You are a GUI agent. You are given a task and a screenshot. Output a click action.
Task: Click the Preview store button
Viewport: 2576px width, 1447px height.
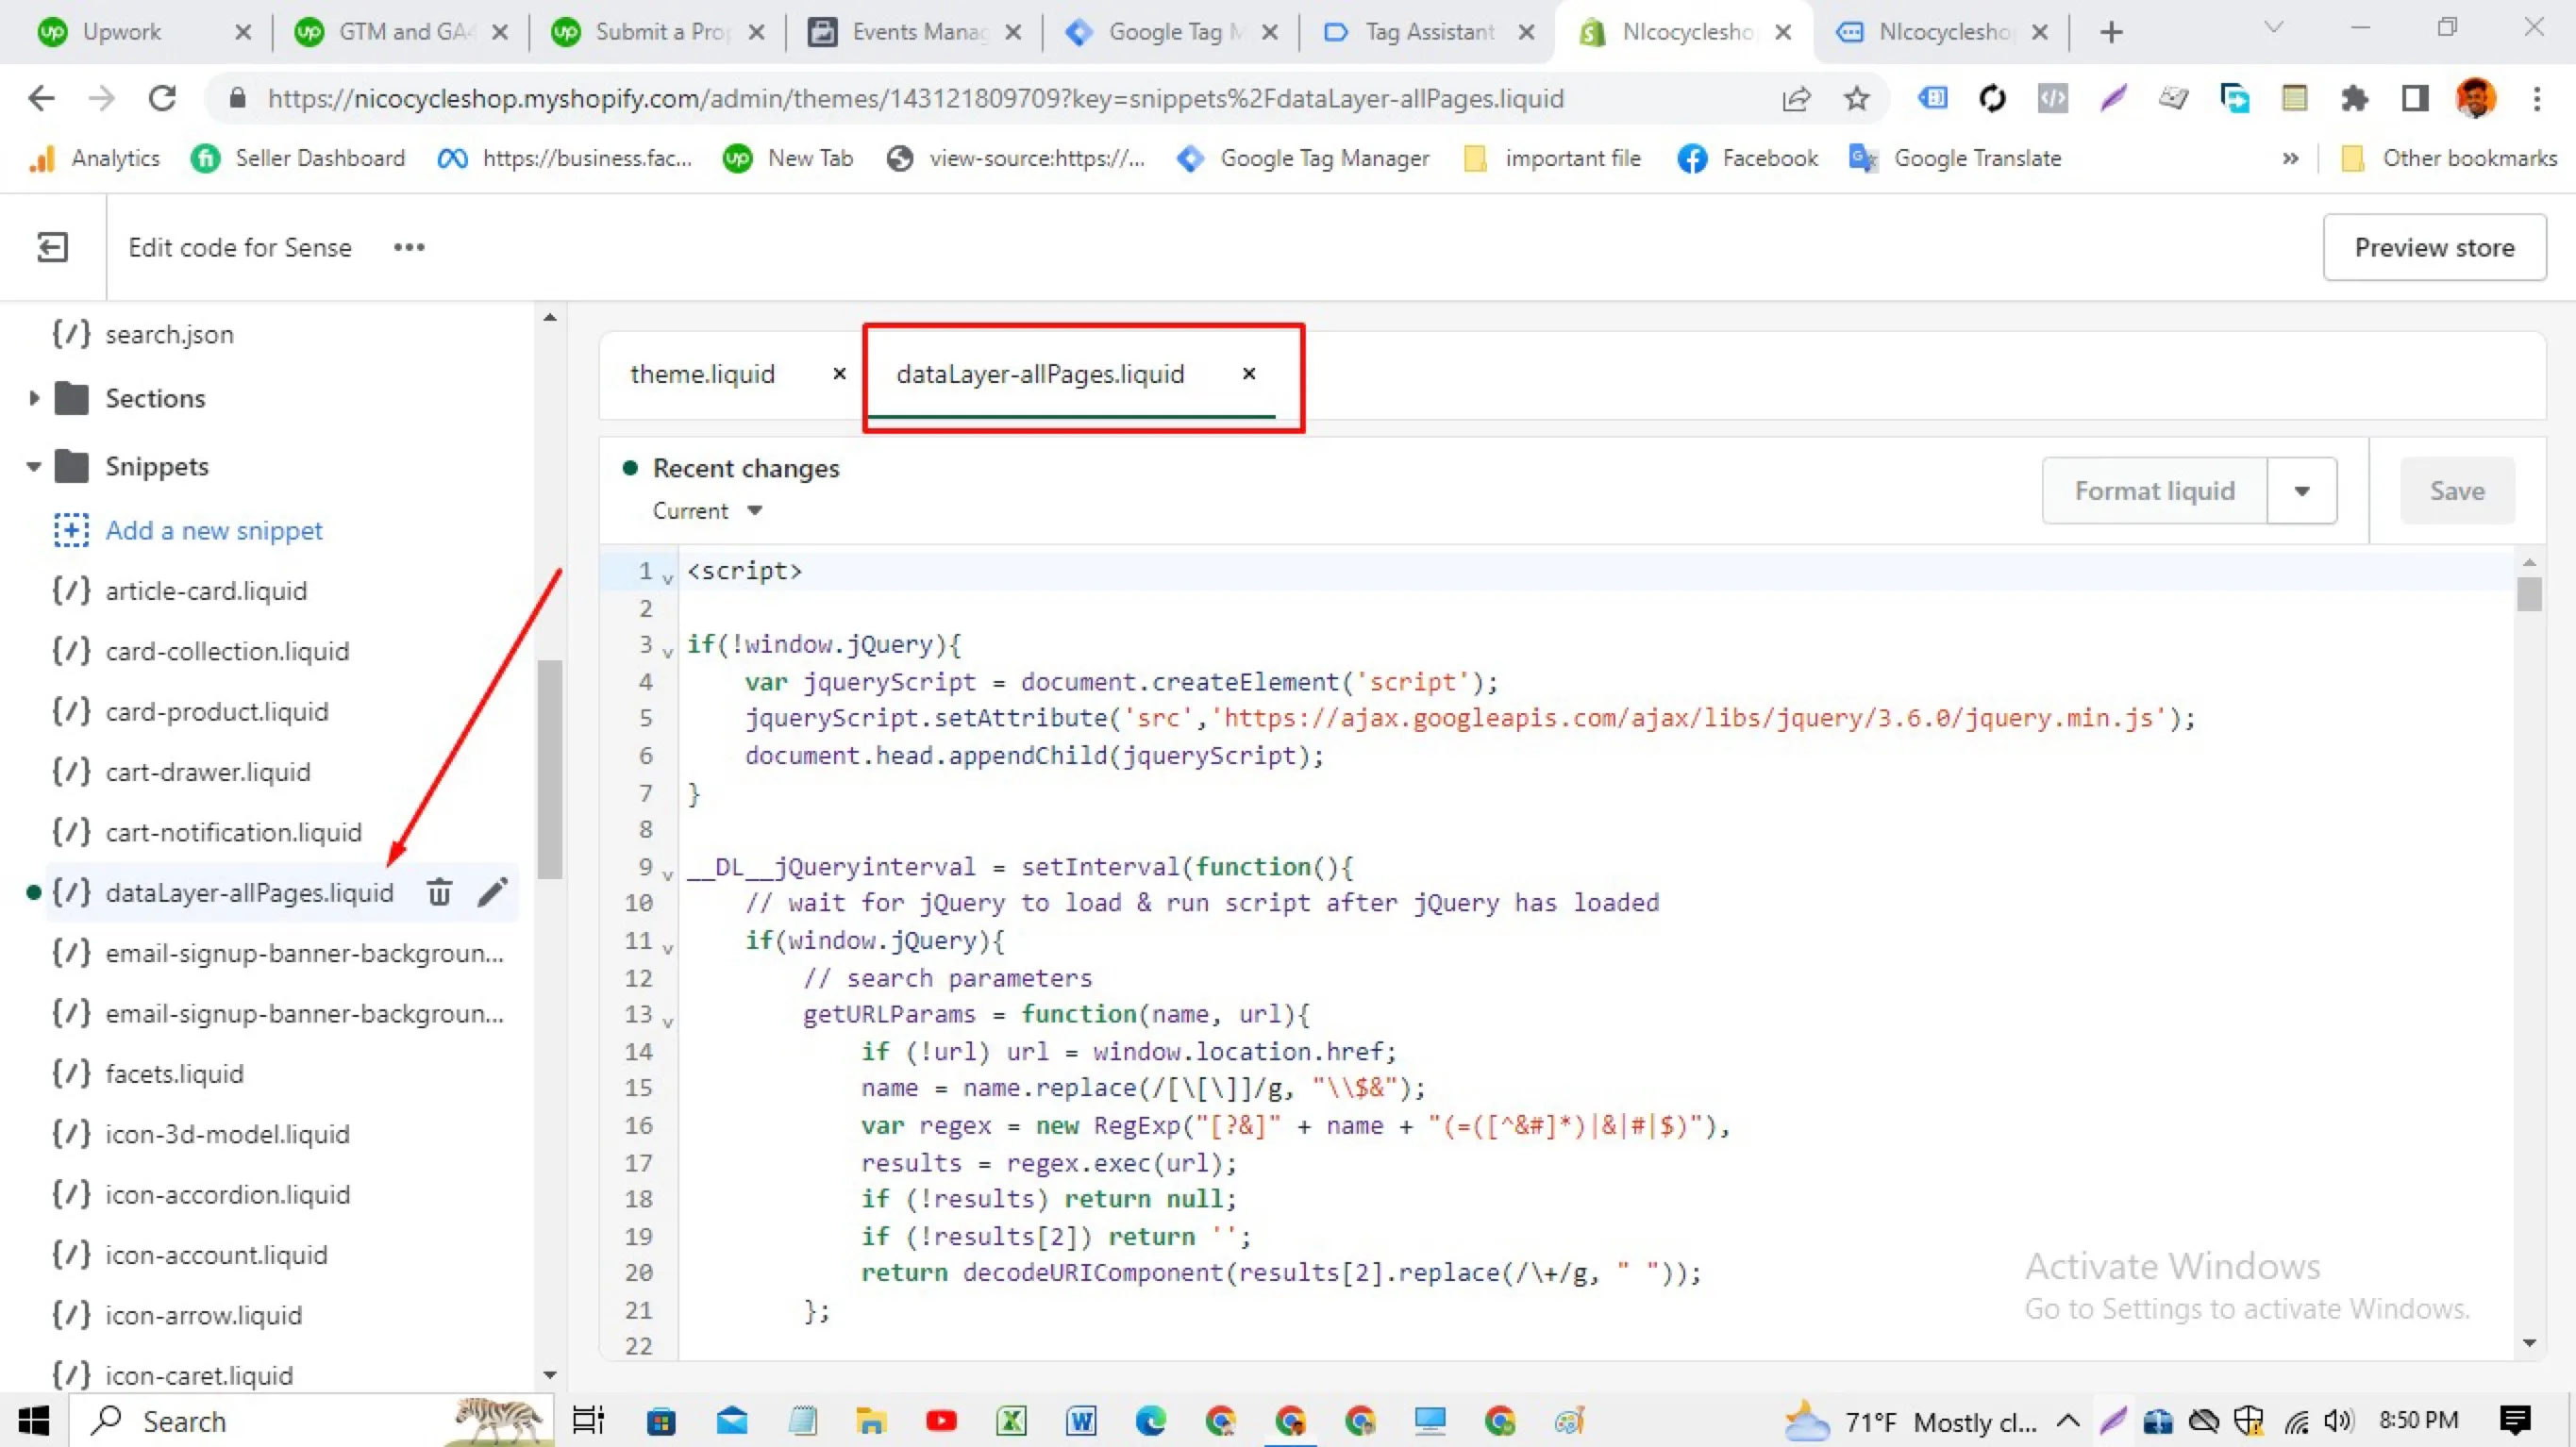pos(2434,247)
